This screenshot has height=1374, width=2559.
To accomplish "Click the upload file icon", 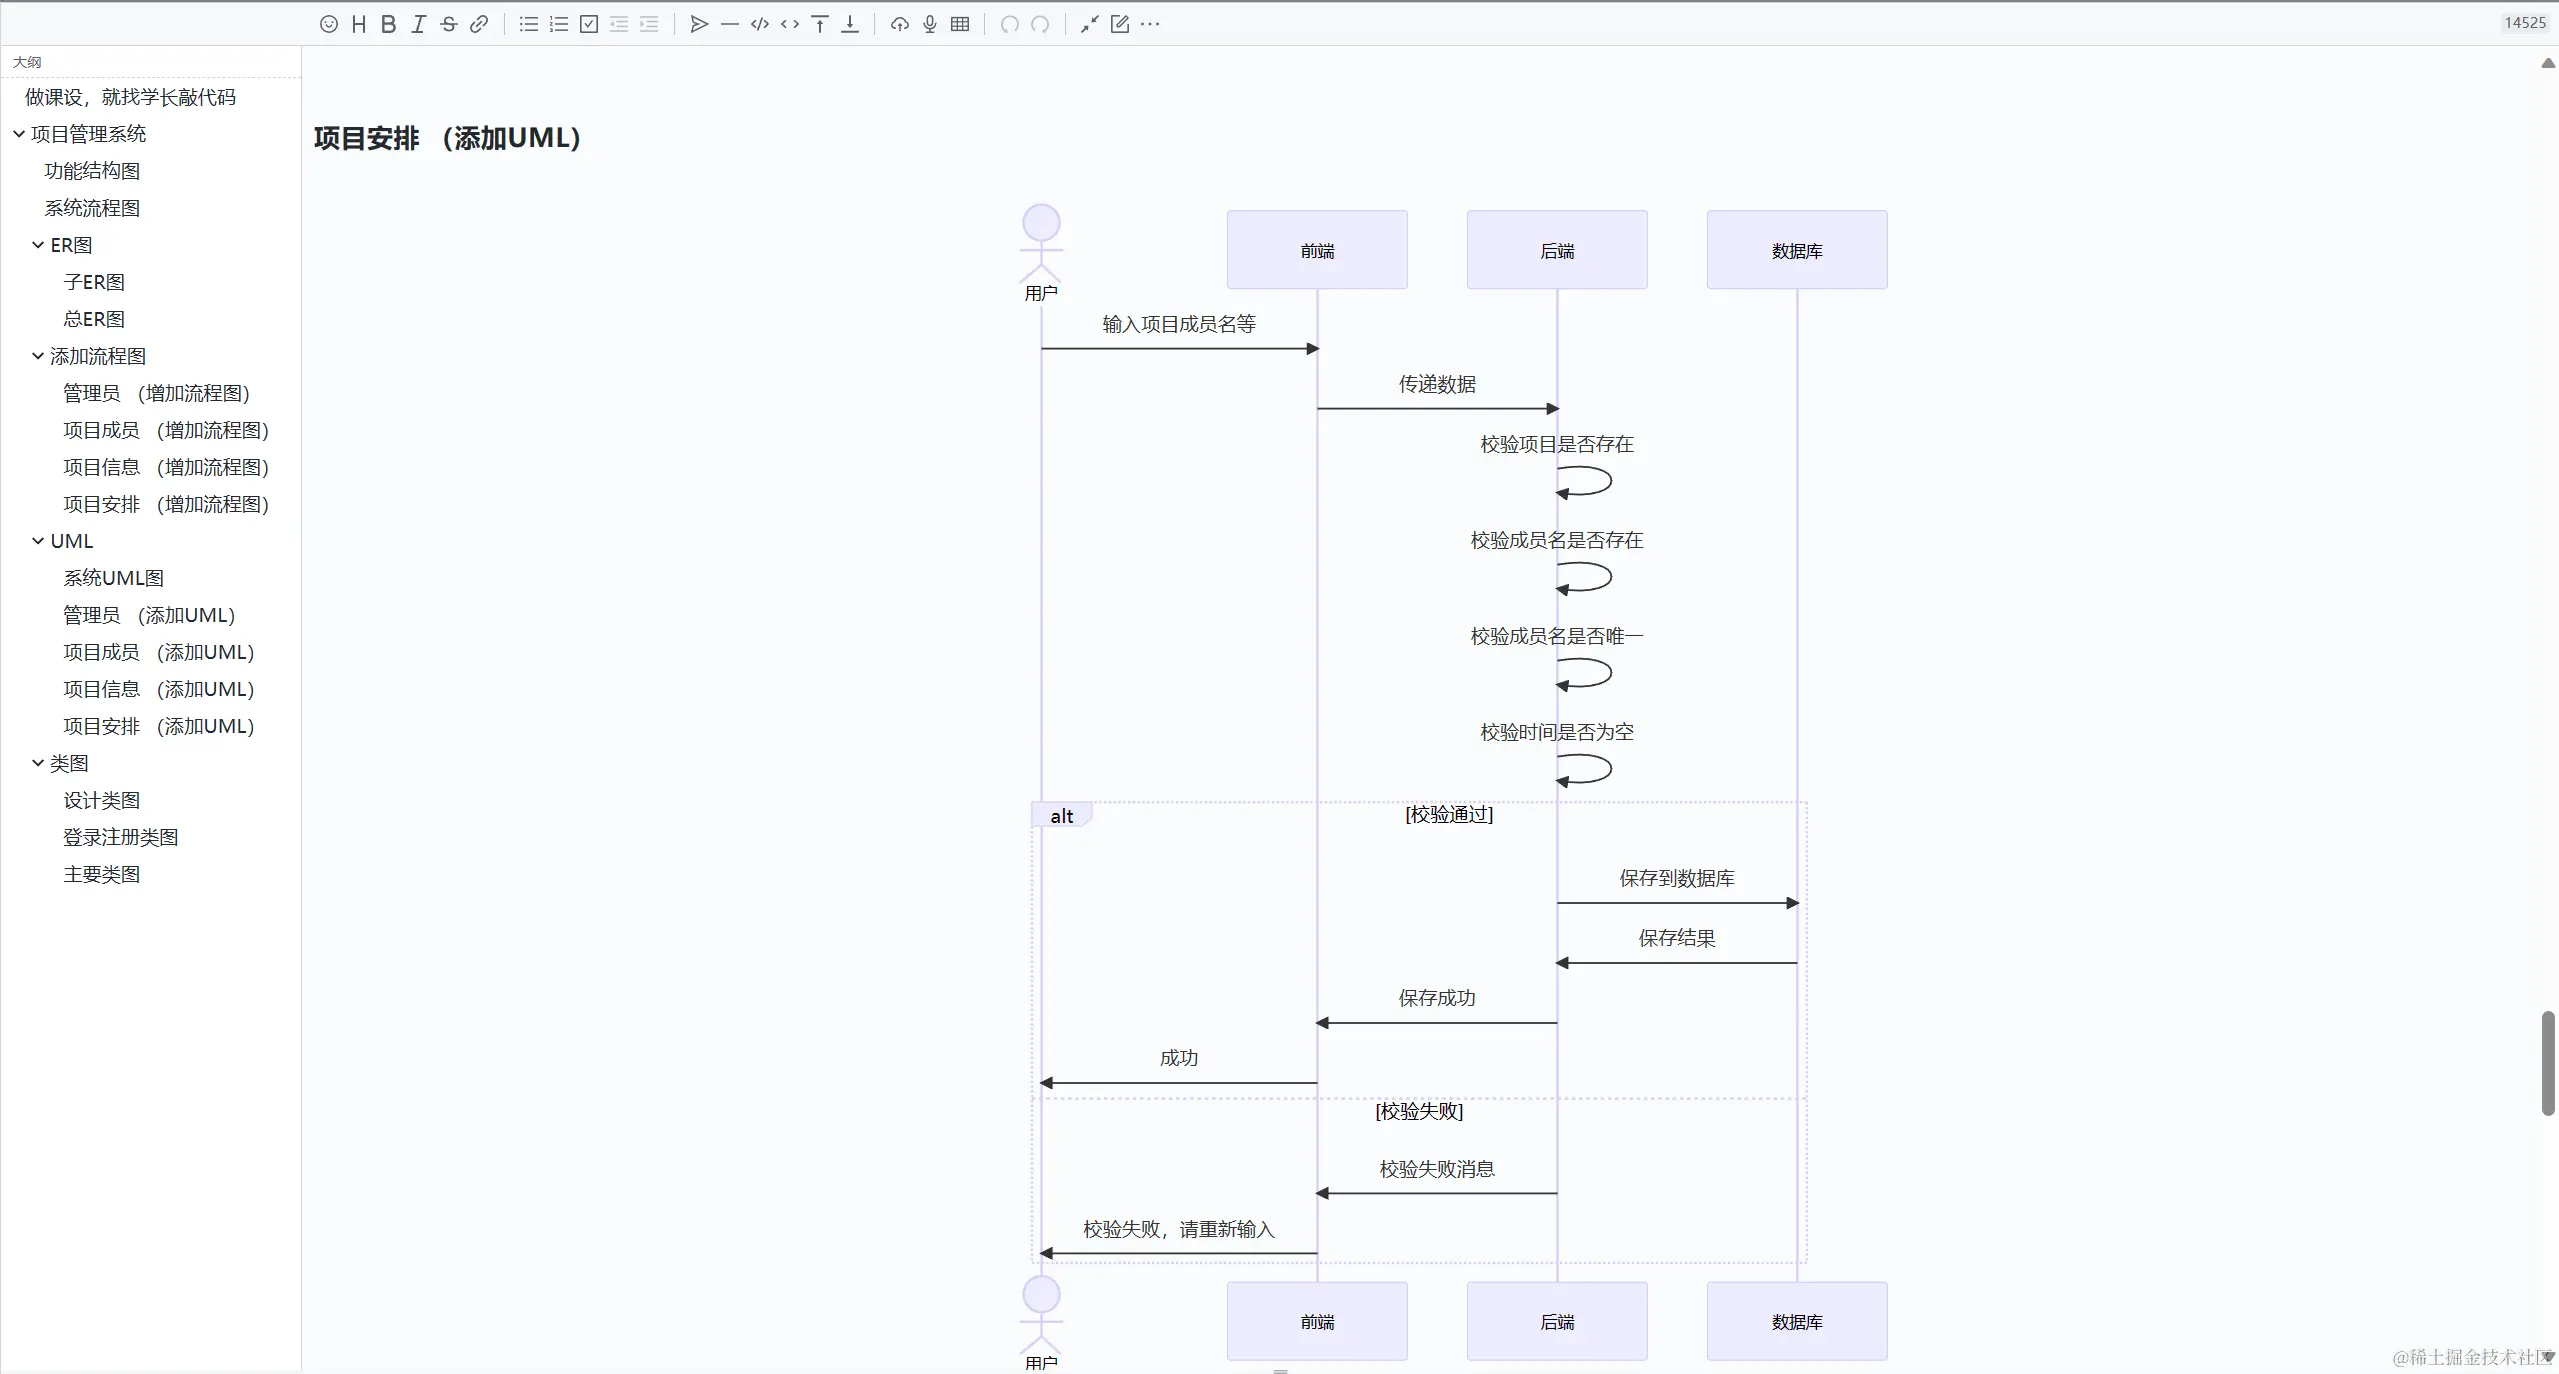I will [x=900, y=24].
